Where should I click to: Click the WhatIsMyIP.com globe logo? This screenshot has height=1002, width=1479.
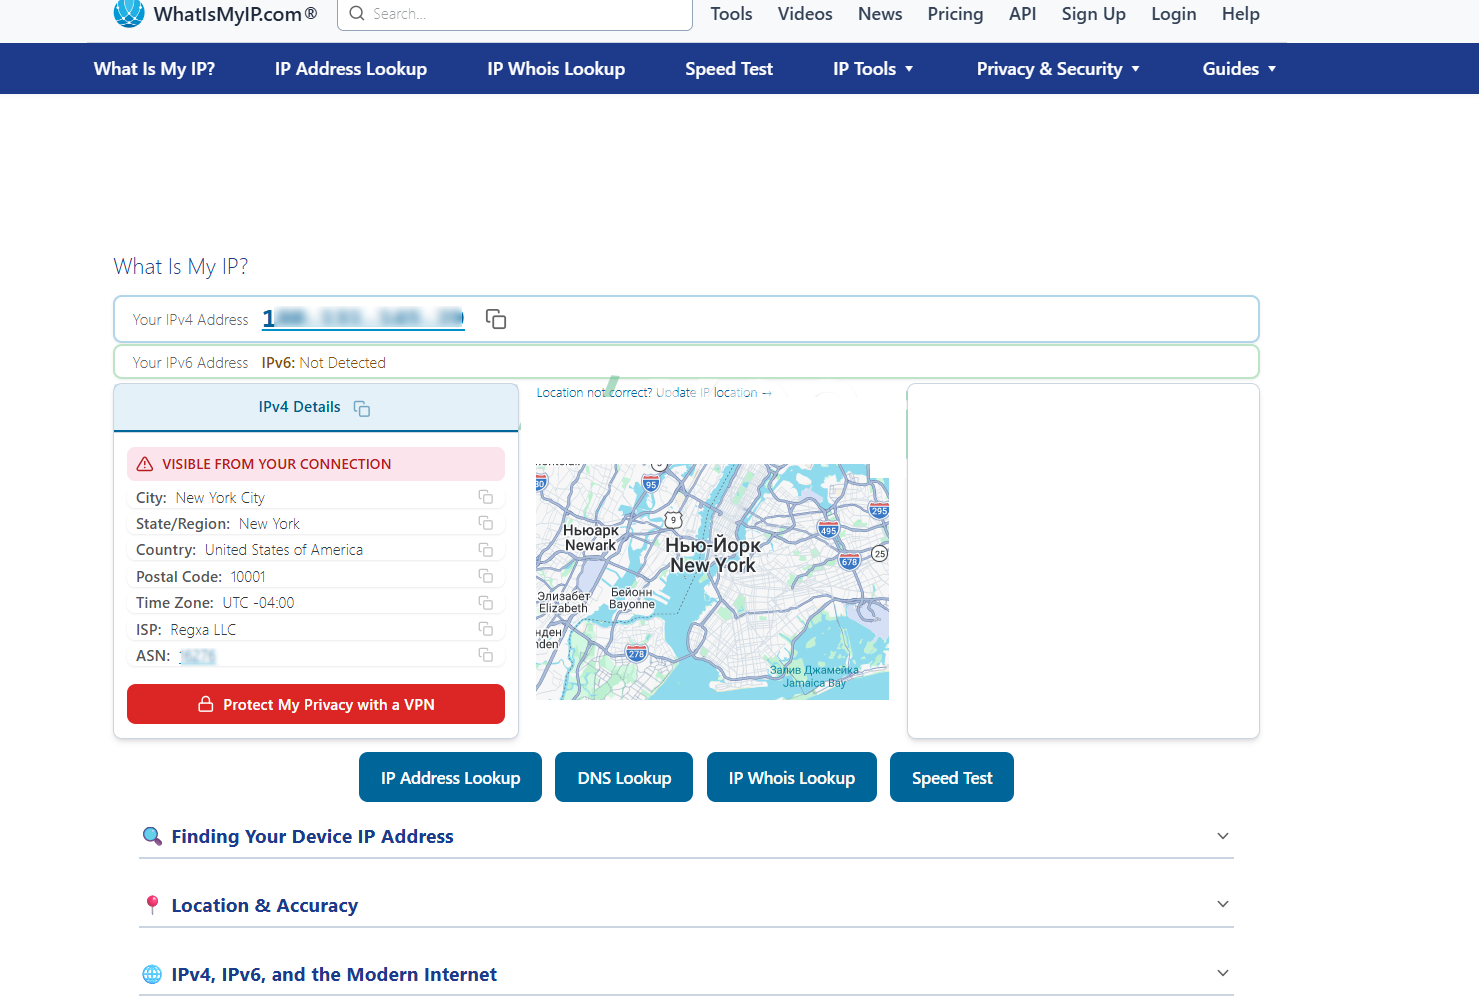point(129,13)
